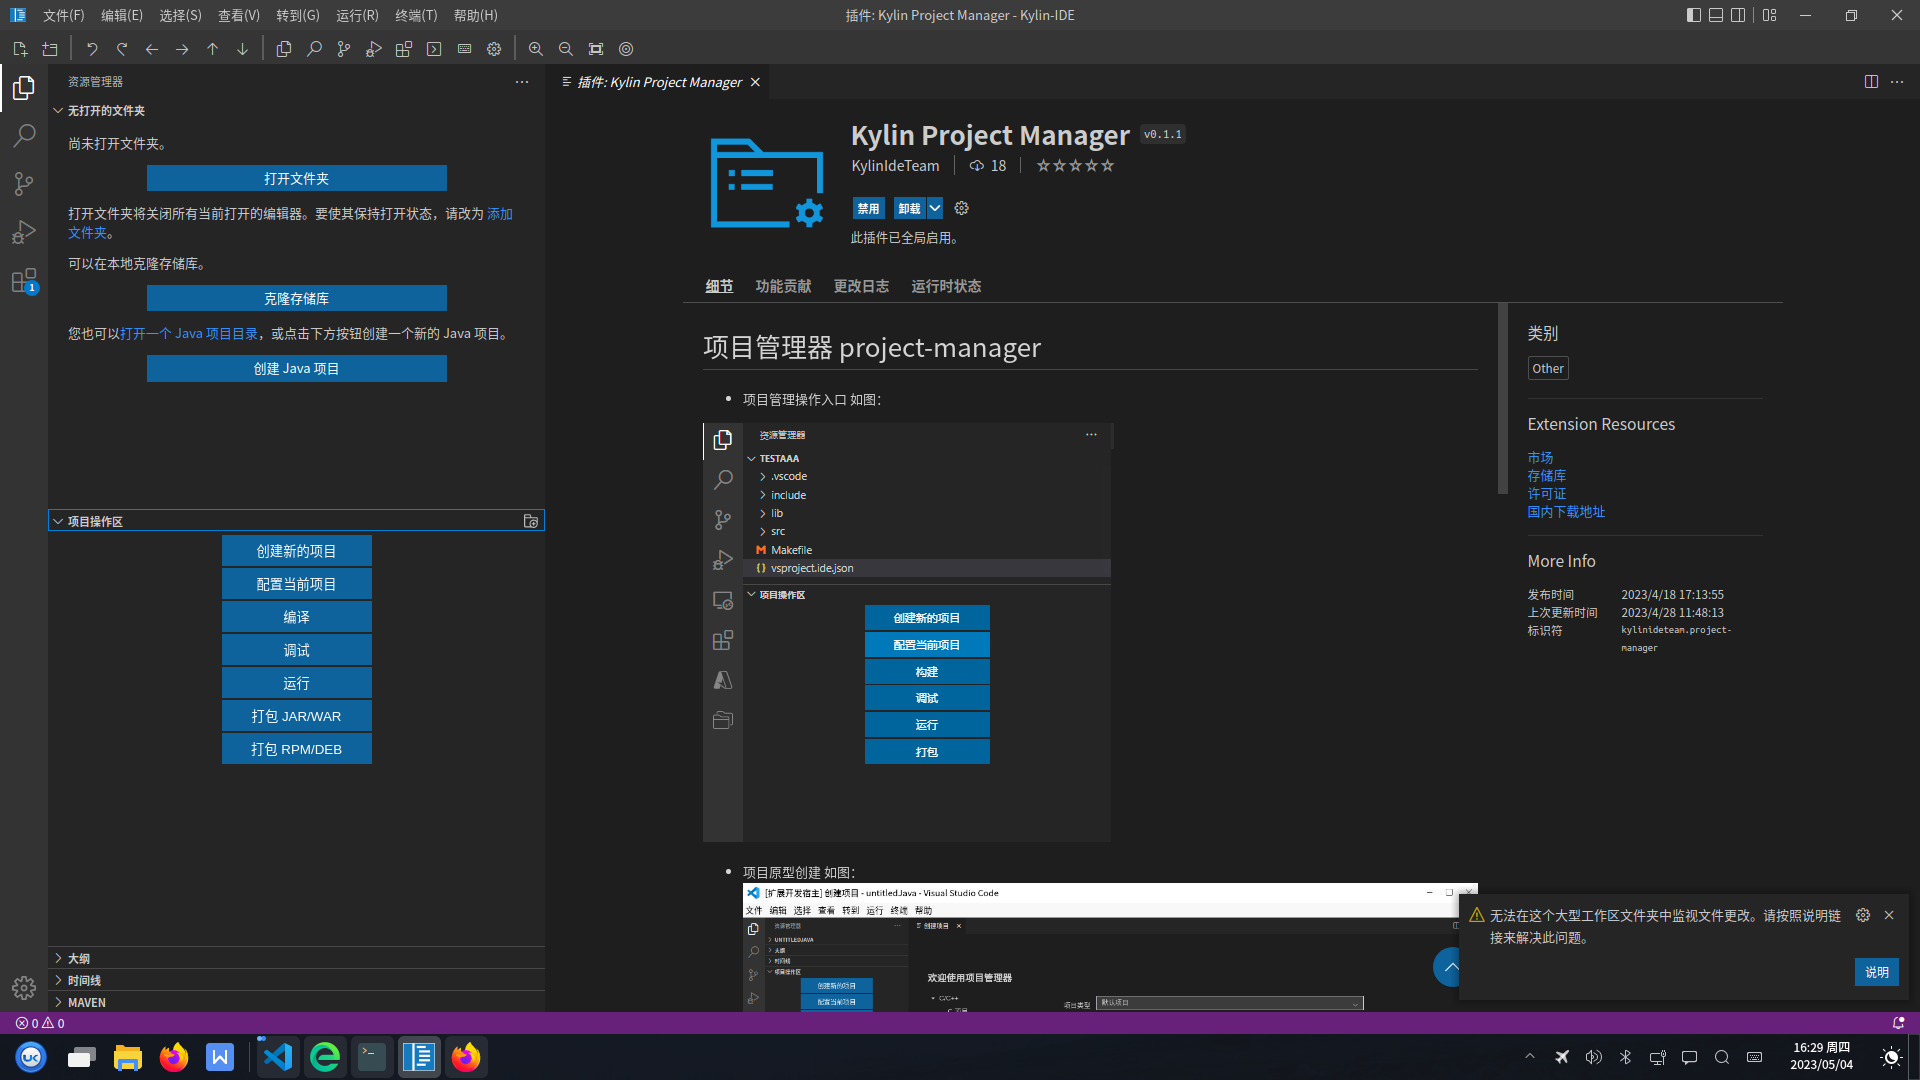Switch to the 更改日志 tab

[861, 286]
